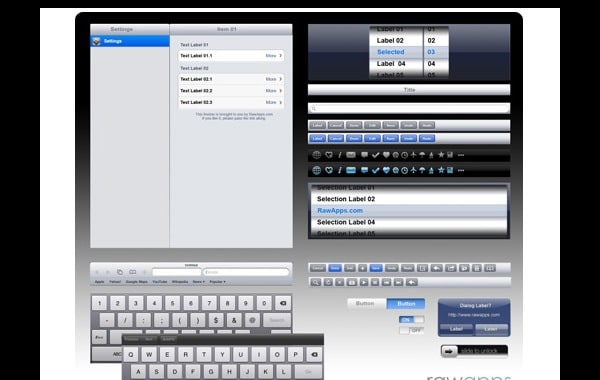The height and width of the screenshot is (380, 600).
Task: Click the gray Done bar button
Action: tap(354, 125)
